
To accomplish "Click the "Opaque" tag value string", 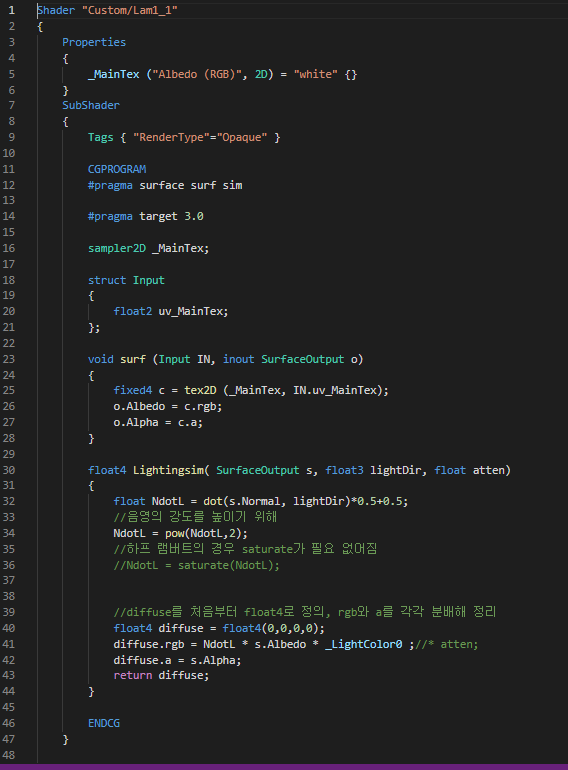I will point(242,137).
